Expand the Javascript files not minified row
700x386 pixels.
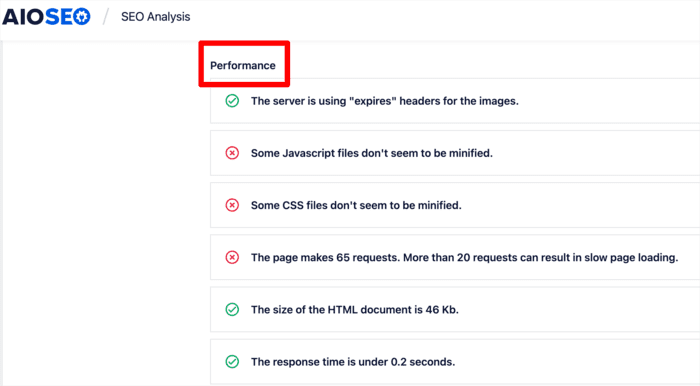coord(455,153)
